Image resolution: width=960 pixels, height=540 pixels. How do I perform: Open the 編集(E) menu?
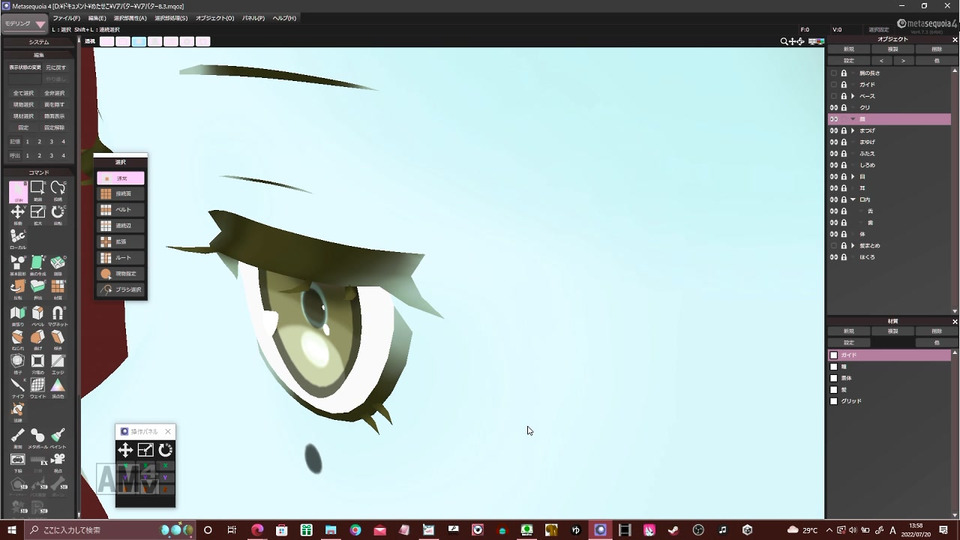pos(97,18)
